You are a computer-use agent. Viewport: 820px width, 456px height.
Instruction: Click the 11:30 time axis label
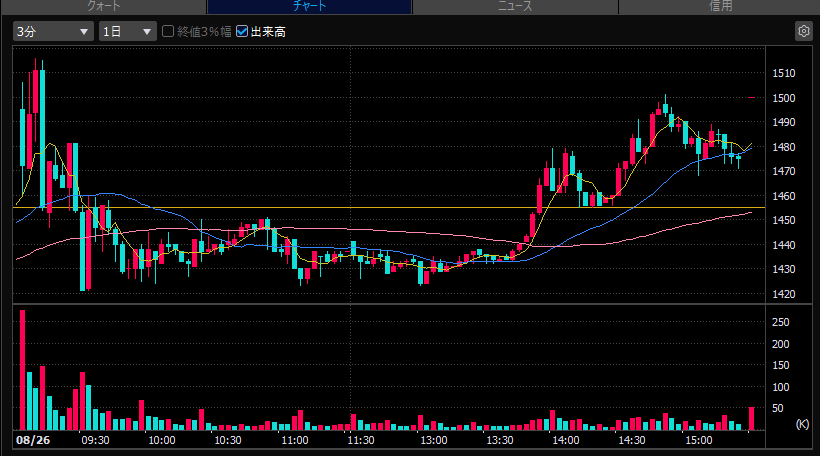tap(361, 440)
